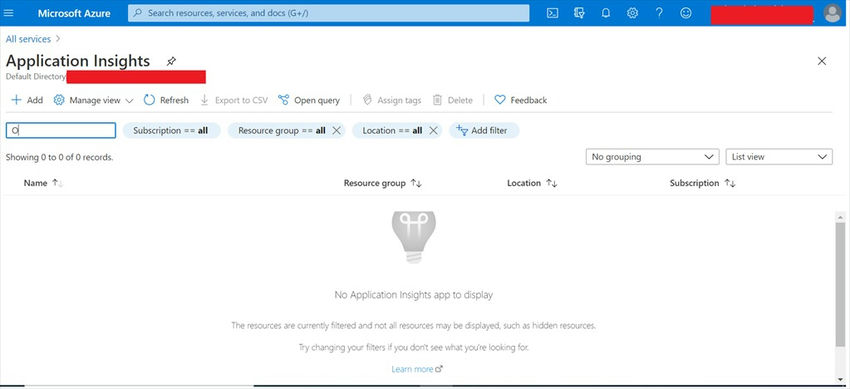850x389 pixels.
Task: Click the vertical scrollbar up arrow
Action: [x=840, y=217]
